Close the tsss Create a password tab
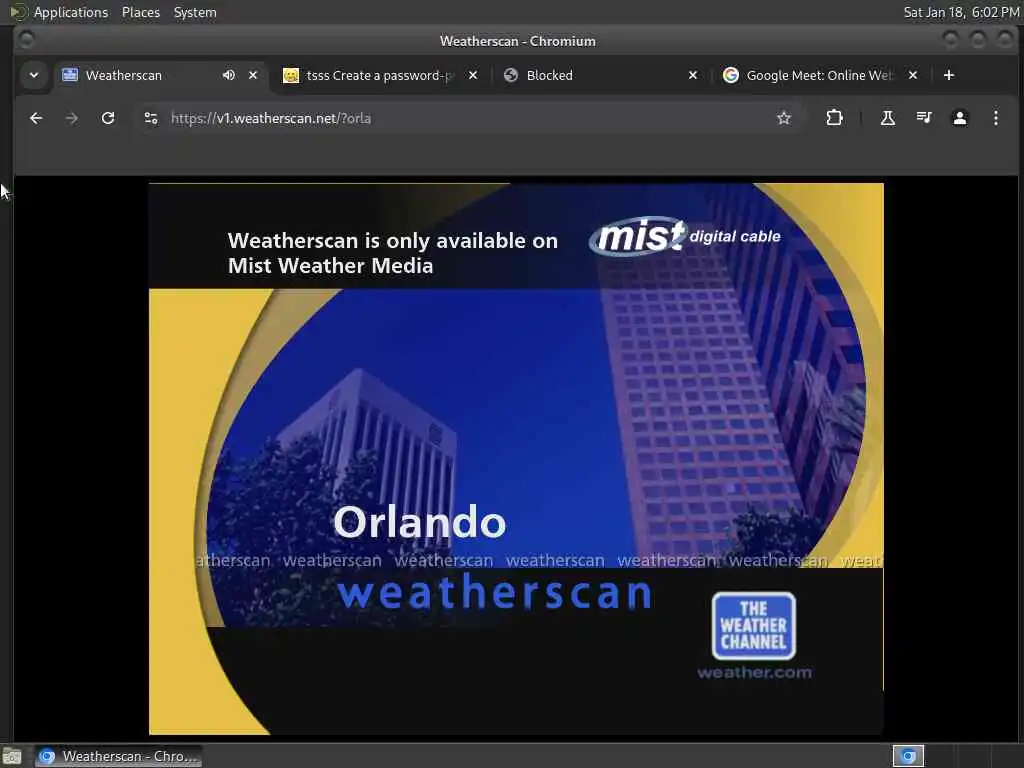 click(x=473, y=75)
